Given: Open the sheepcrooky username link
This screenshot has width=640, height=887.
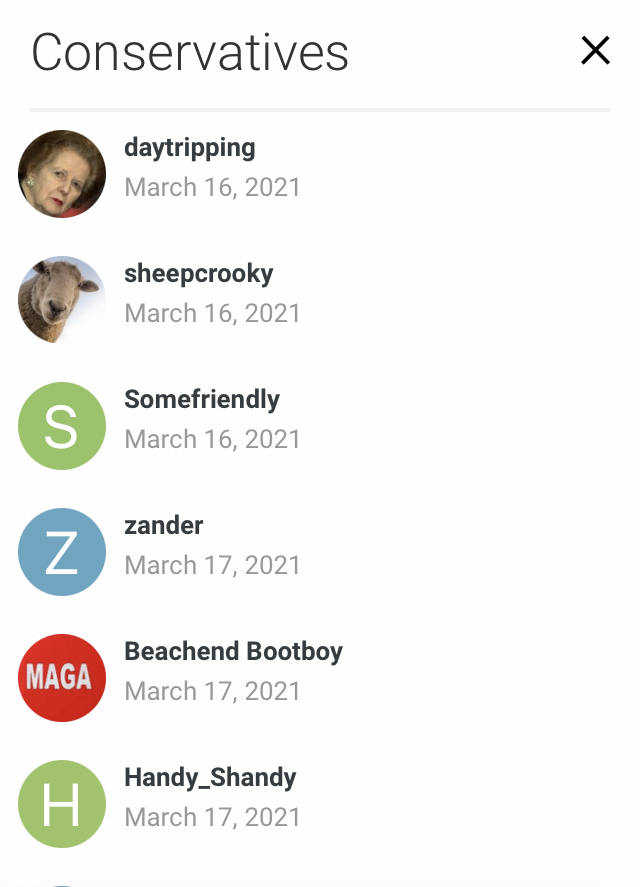Looking at the screenshot, I should pyautogui.click(x=199, y=274).
